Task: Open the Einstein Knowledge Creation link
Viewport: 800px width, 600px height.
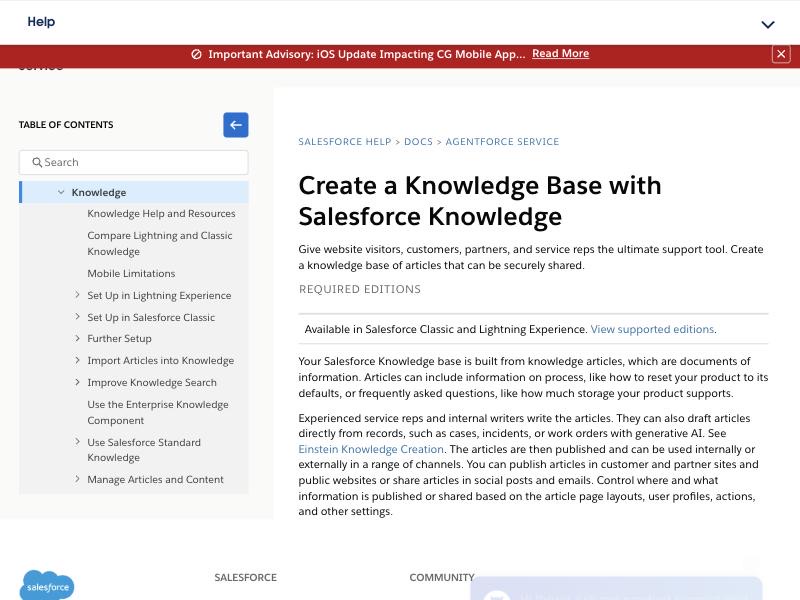Action: coord(371,449)
